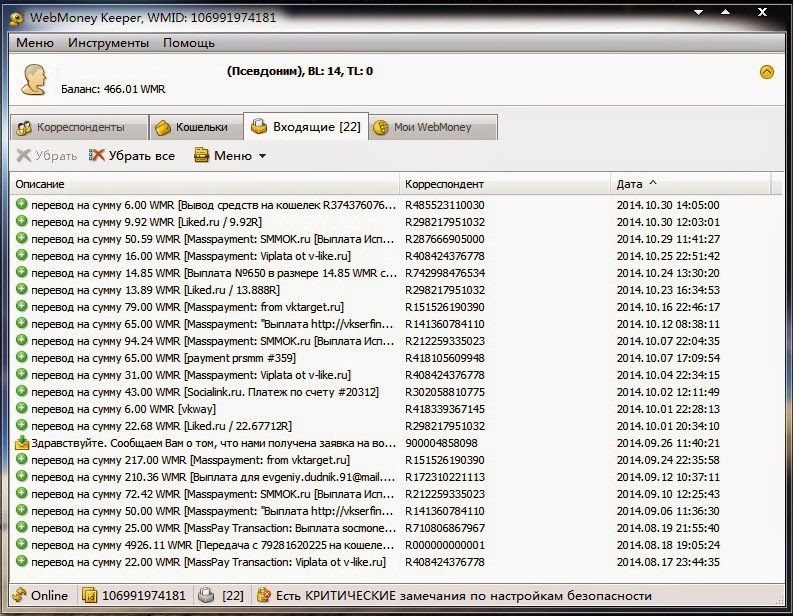Screen dimensions: 793x616
Task: Click the Баланс: 466.01 WMR text
Action: pyautogui.click(x=113, y=90)
